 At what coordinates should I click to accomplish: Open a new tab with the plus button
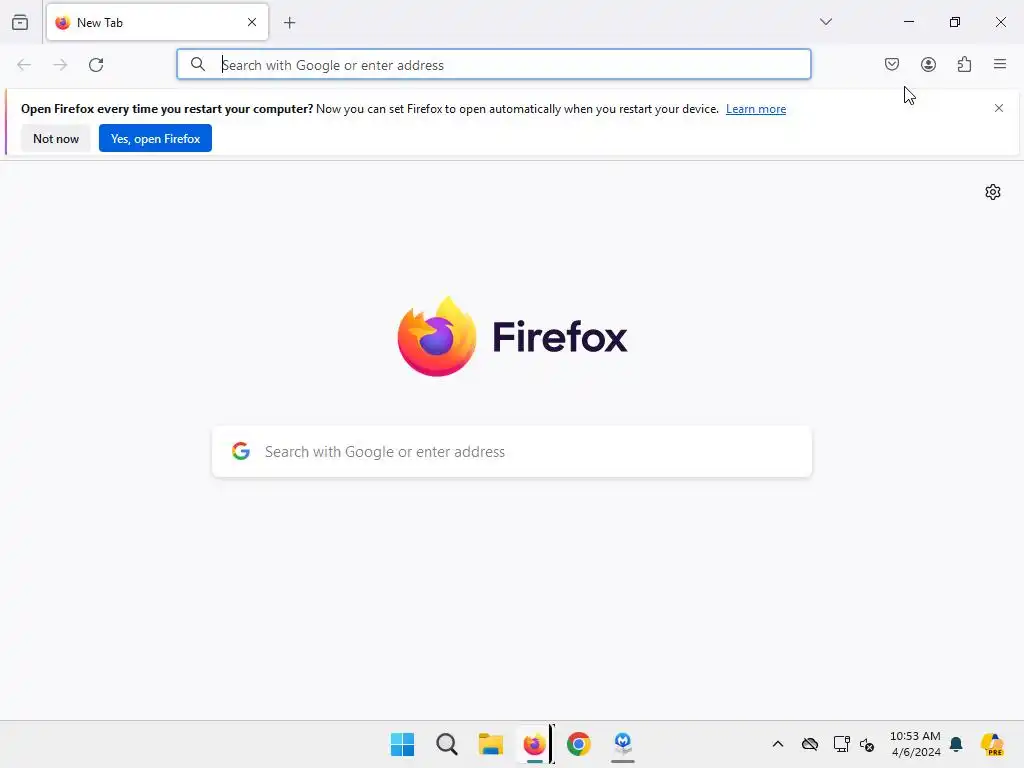coord(290,23)
